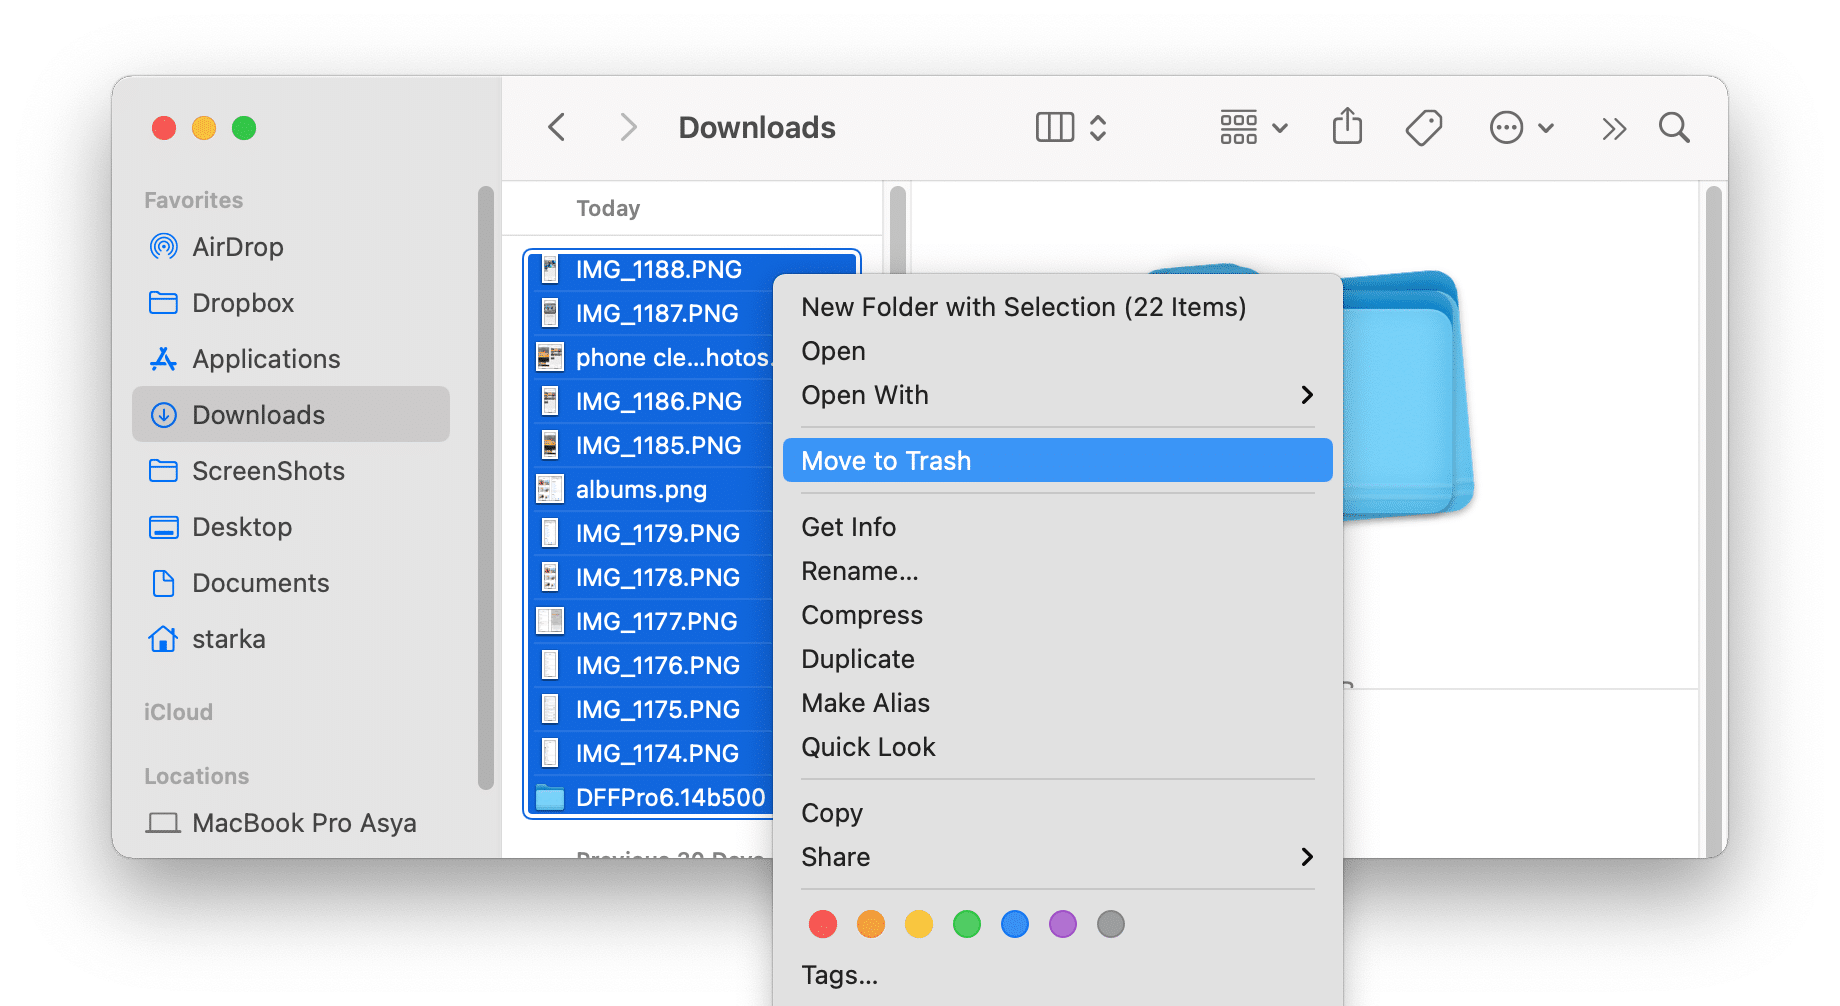Viewport: 1840px width, 1006px height.
Task: Open AirDrop from the sidebar
Action: [x=236, y=247]
